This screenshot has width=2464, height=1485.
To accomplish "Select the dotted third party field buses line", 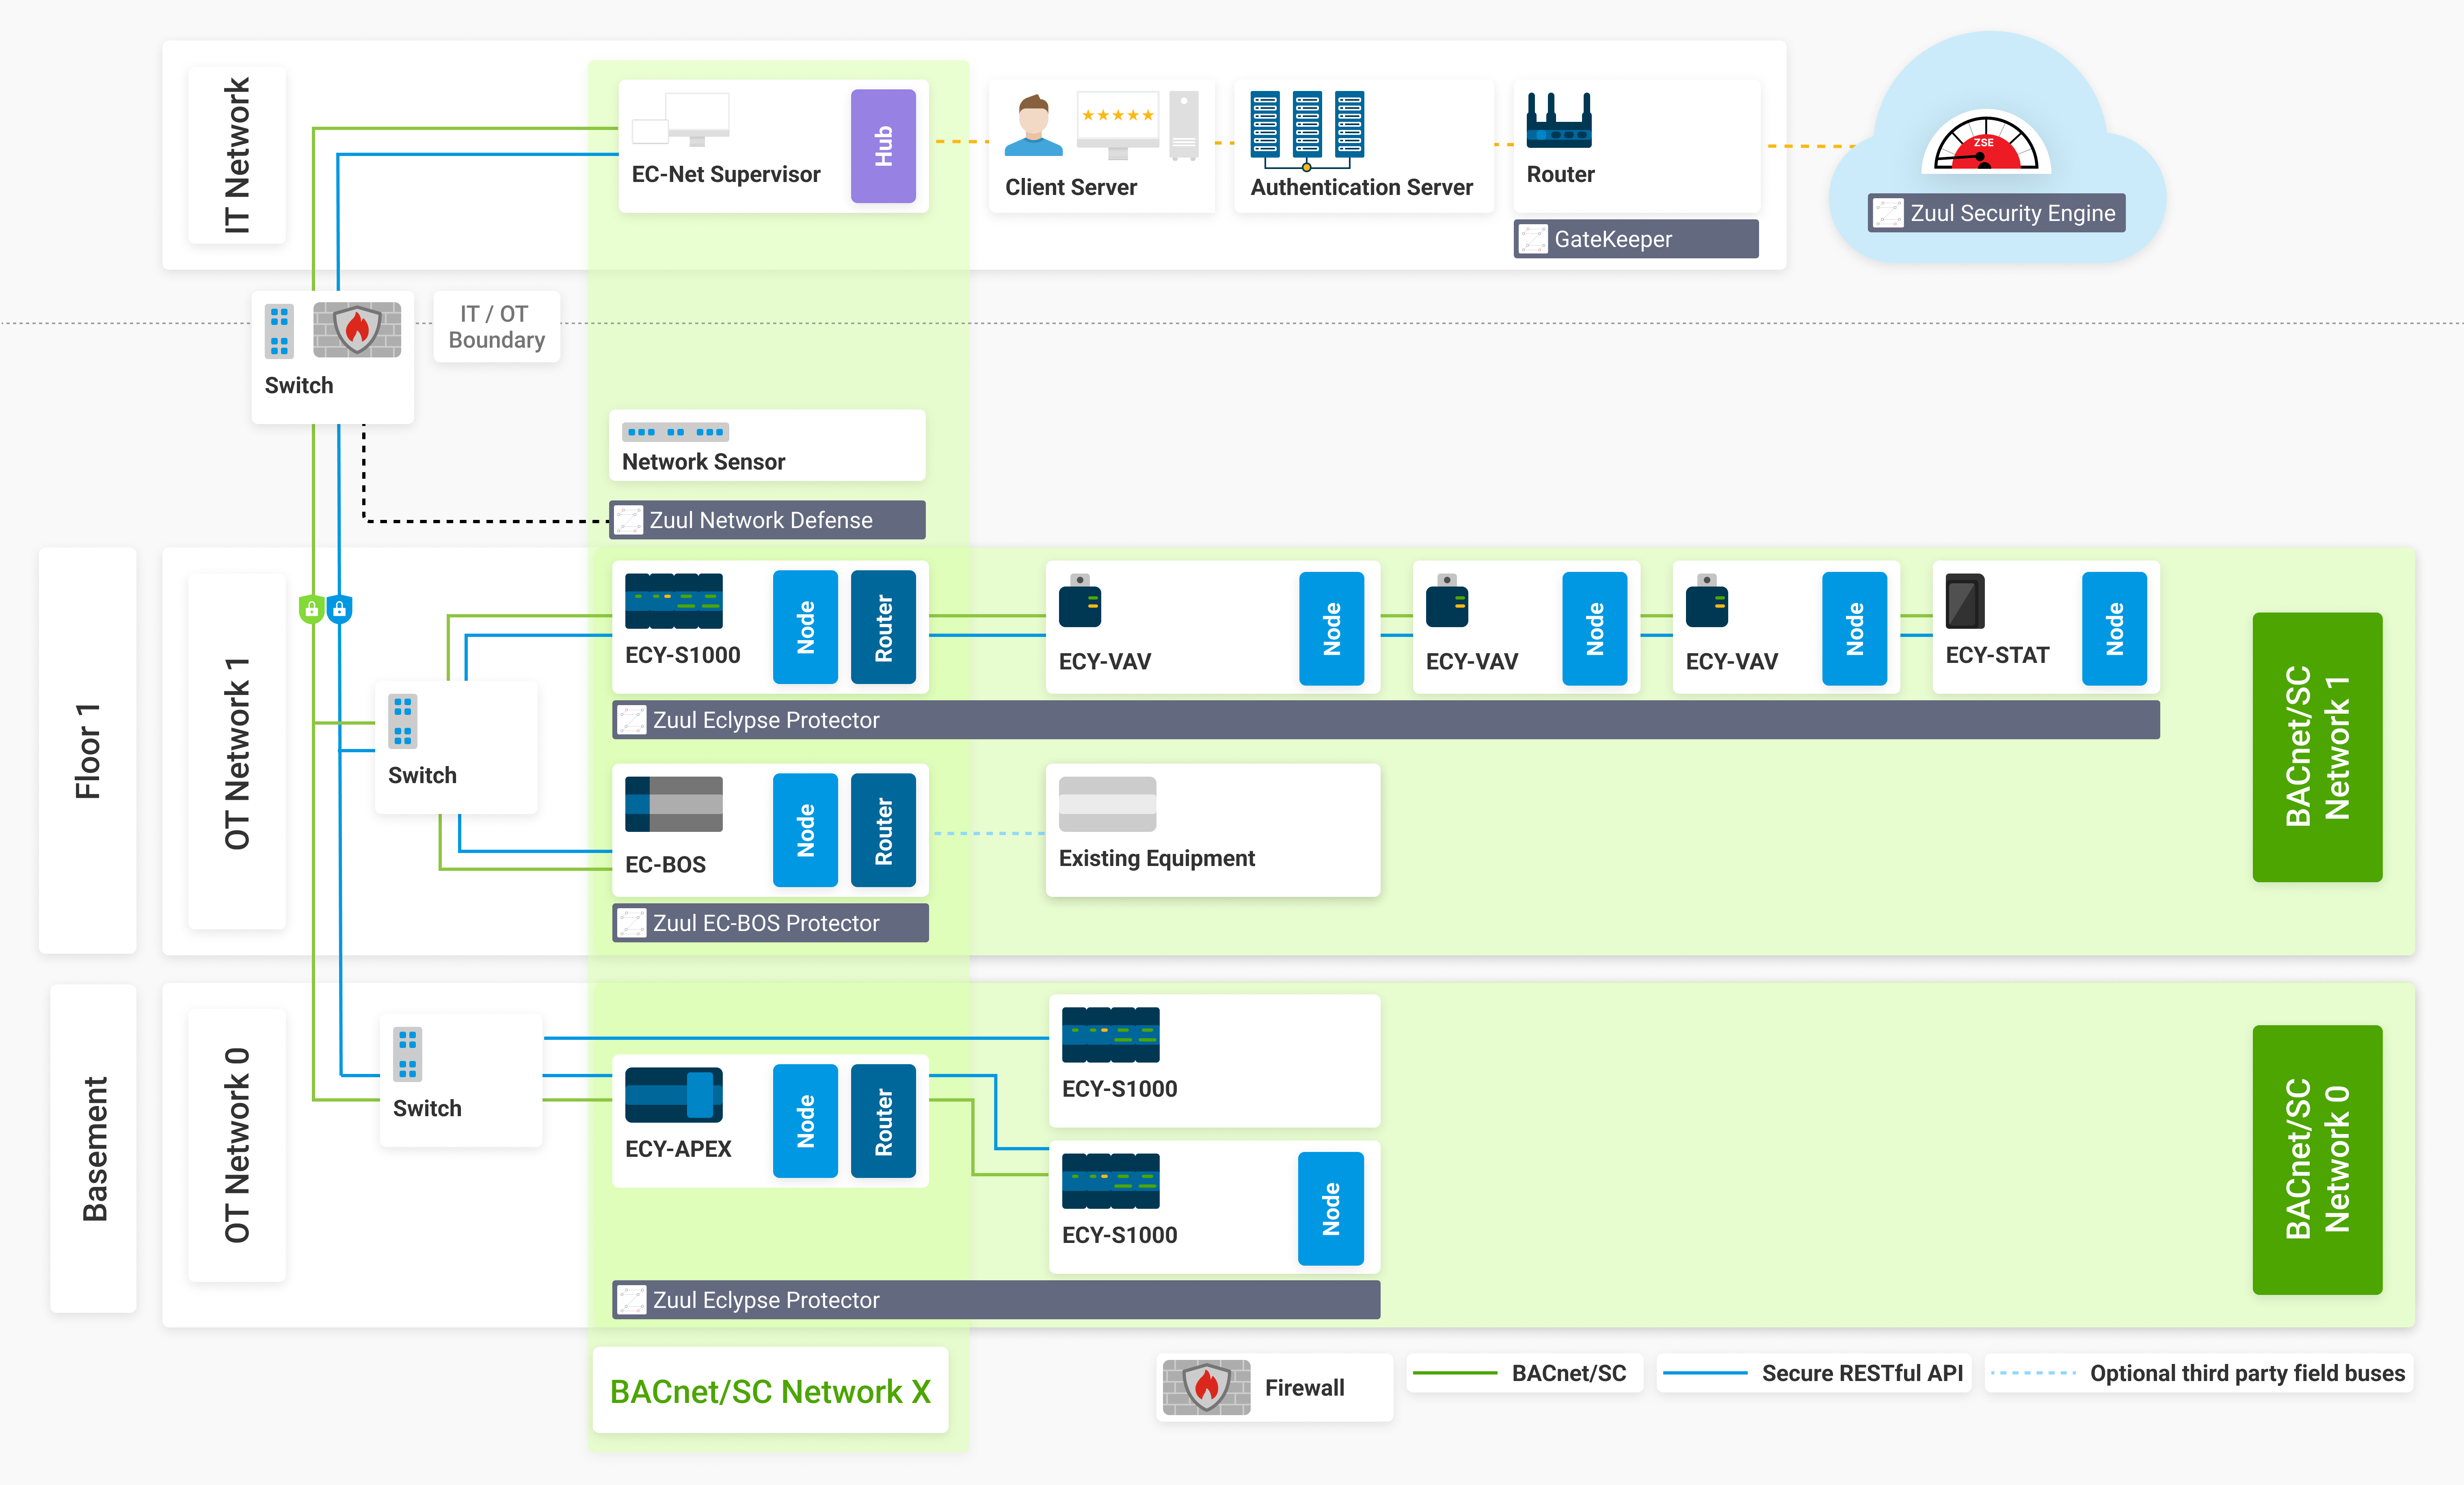I will pyautogui.click(x=2034, y=1373).
